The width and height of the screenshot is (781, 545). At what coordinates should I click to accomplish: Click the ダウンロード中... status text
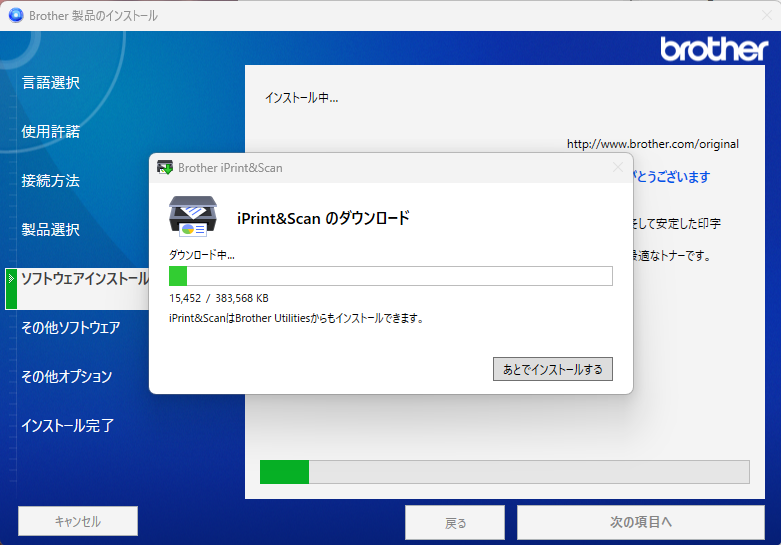(202, 255)
